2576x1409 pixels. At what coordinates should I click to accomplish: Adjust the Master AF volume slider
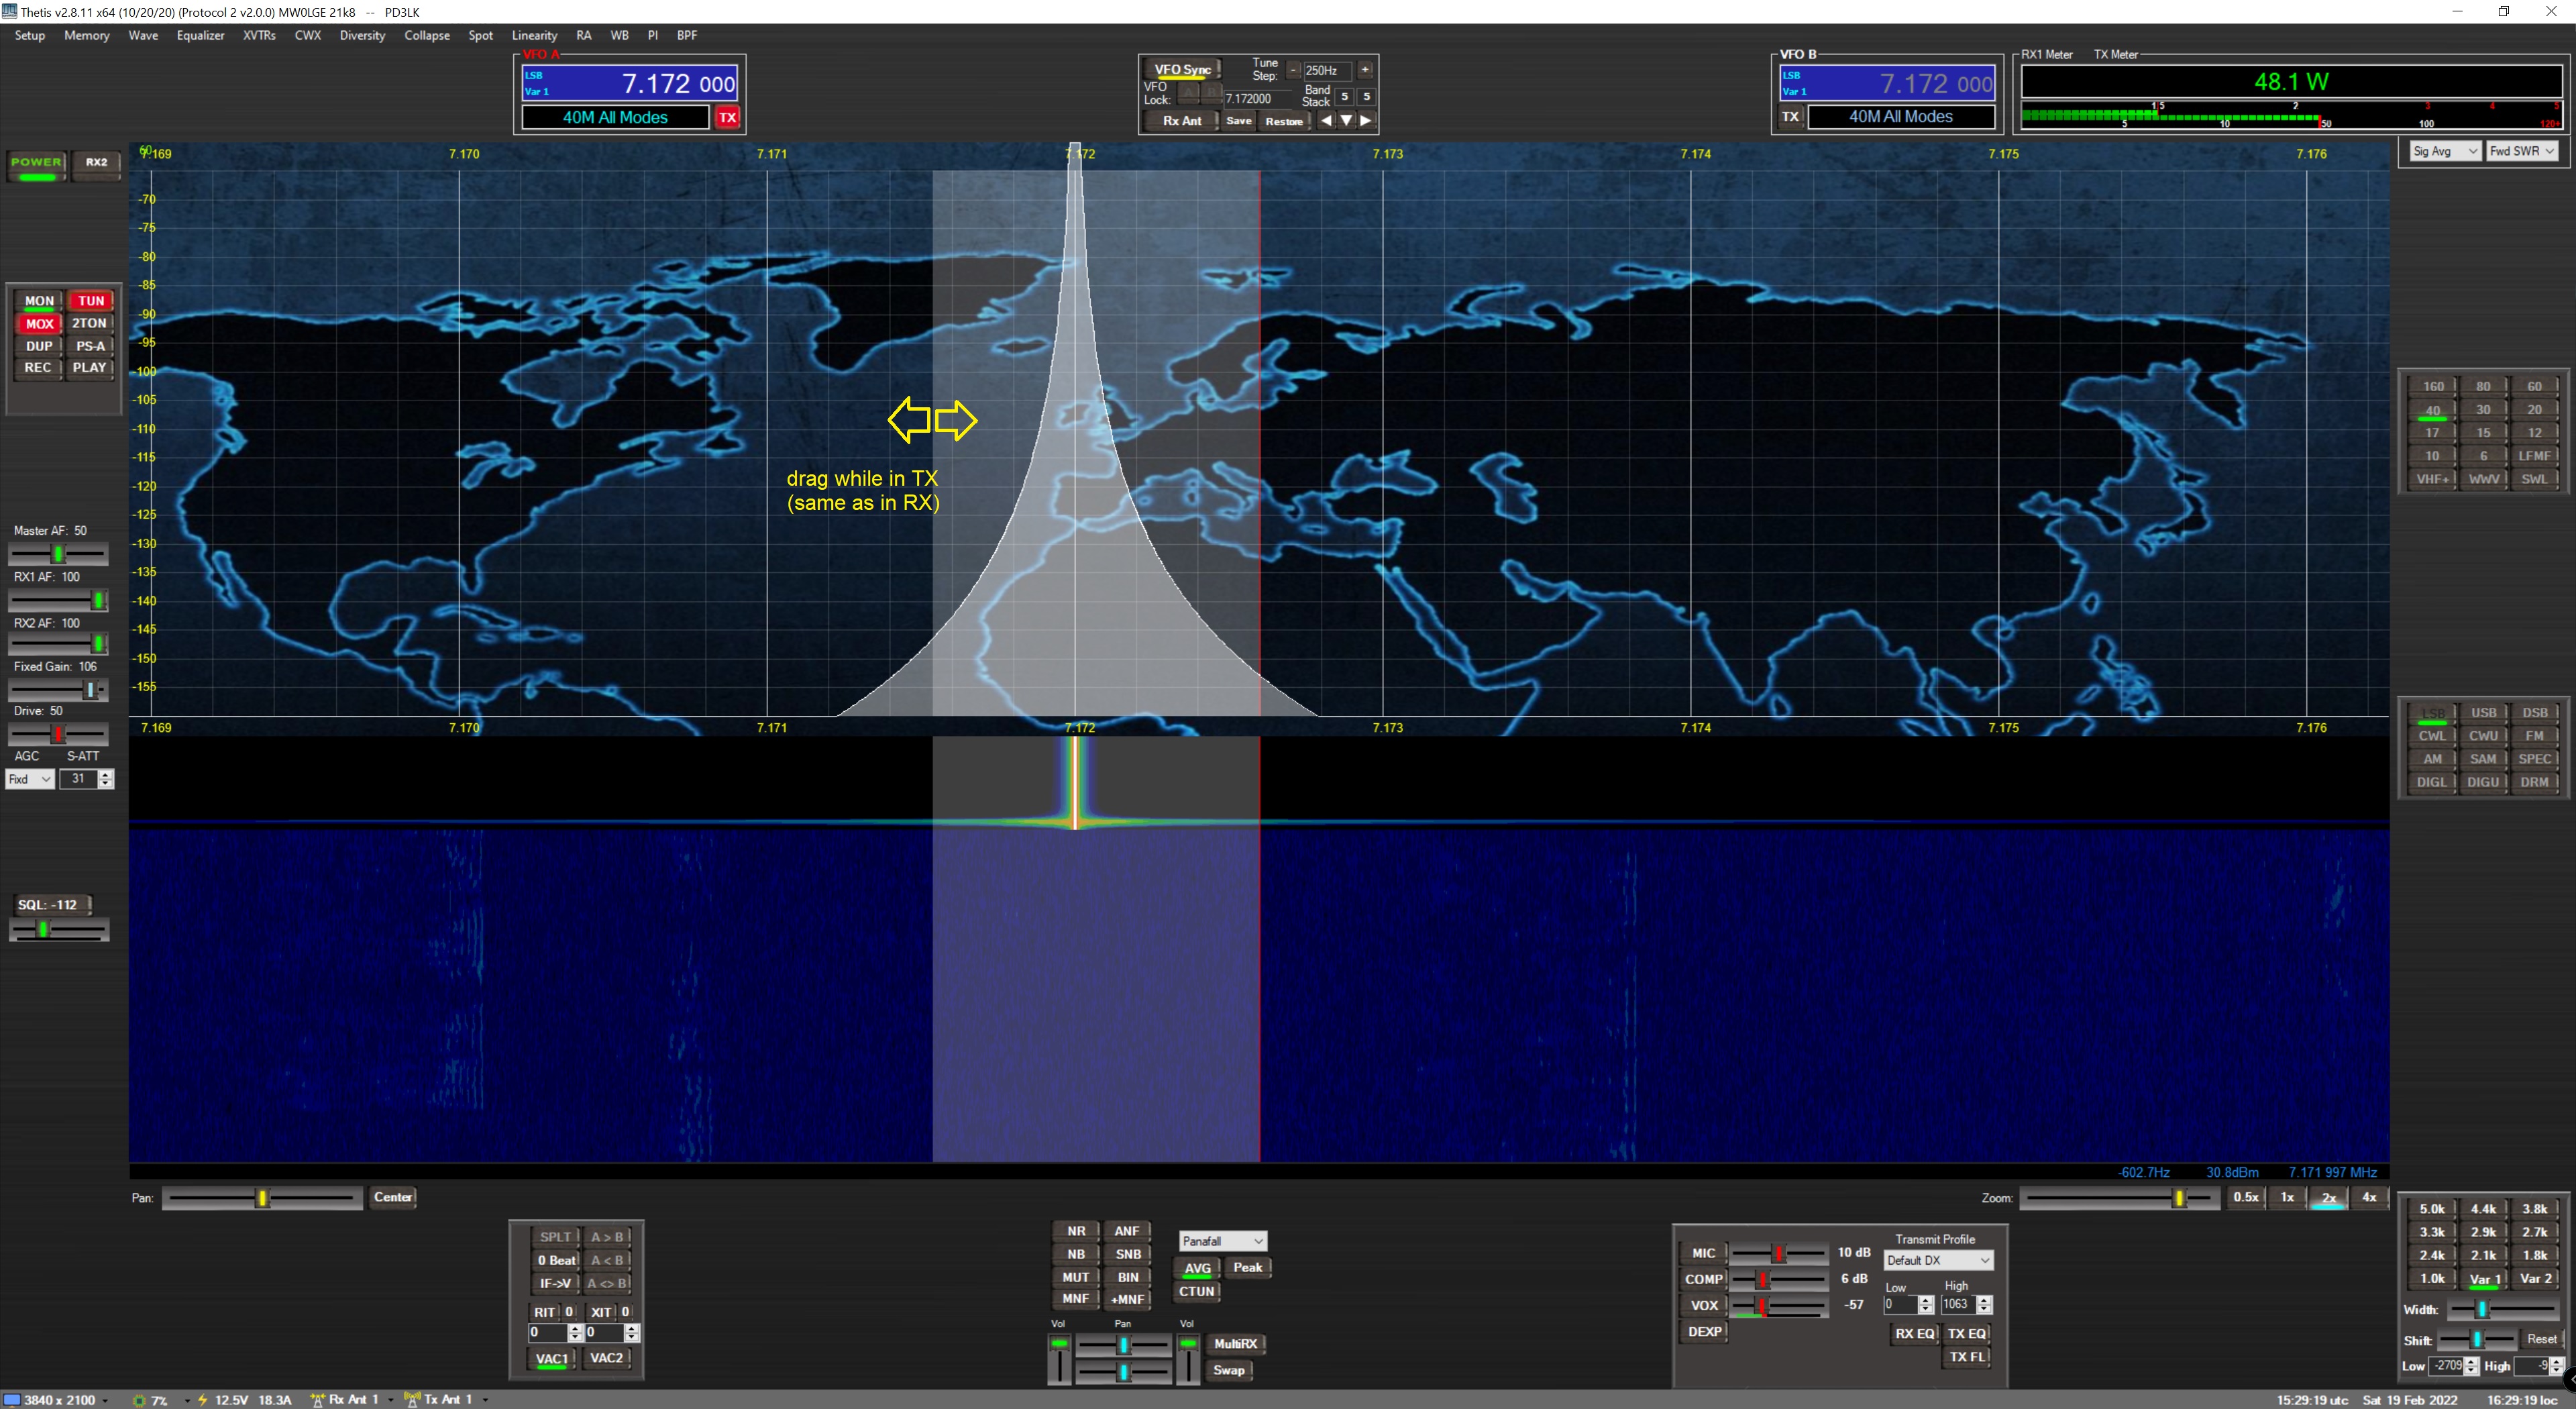58,554
